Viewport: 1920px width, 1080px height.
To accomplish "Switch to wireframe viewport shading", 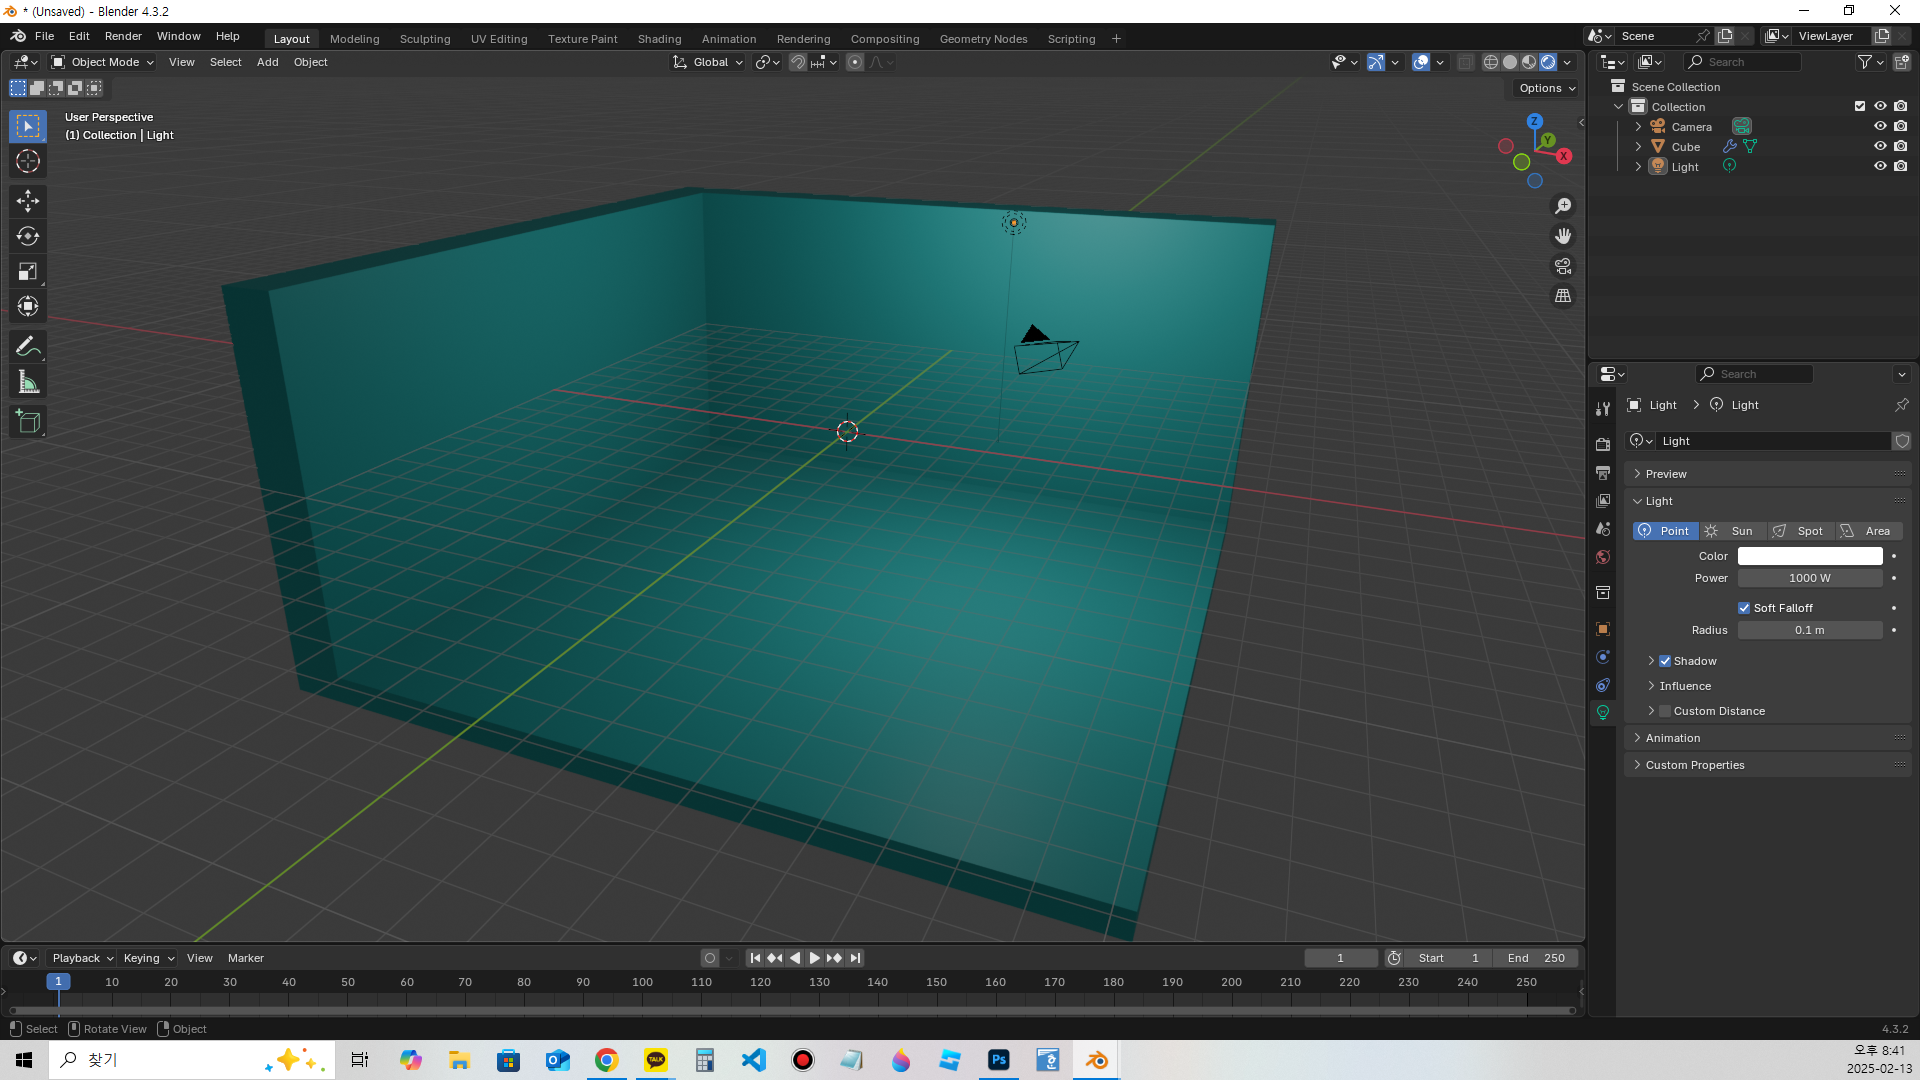I will pos(1491,62).
